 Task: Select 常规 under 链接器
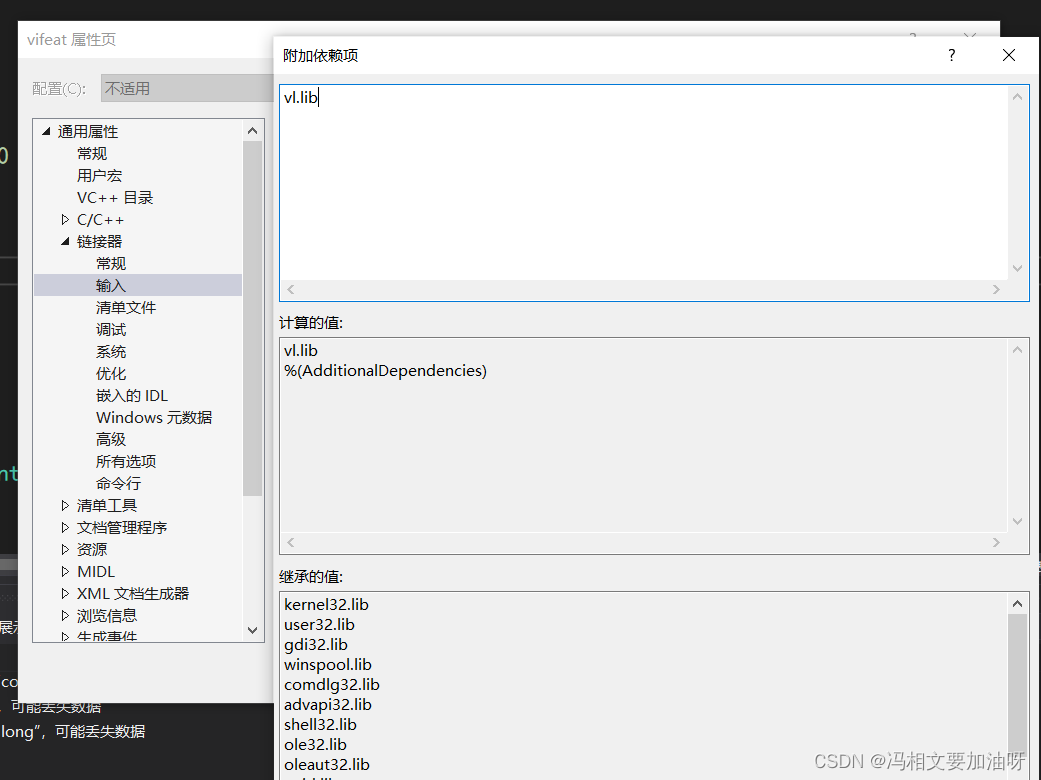click(111, 264)
